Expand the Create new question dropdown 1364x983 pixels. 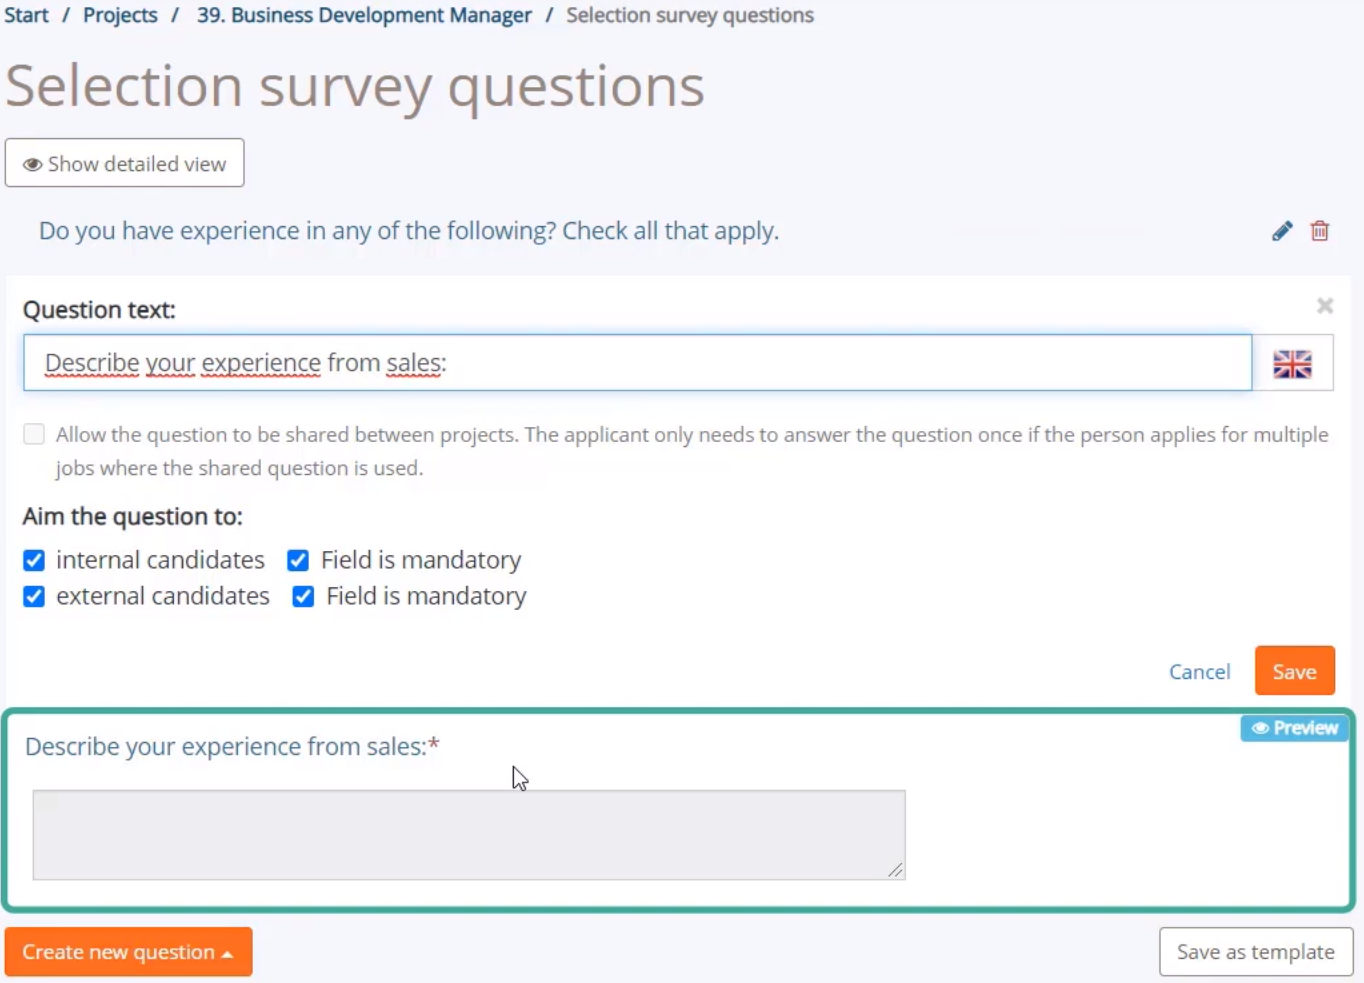tap(128, 952)
